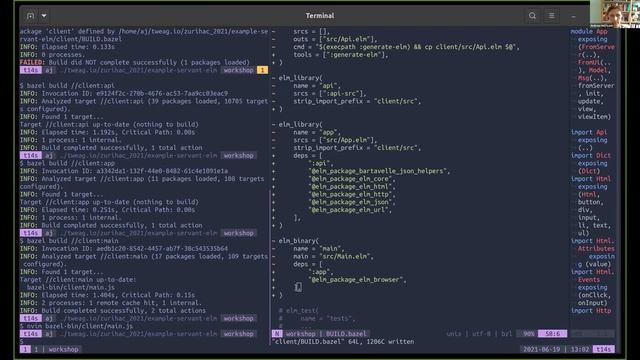640x360 pixels.
Task: Open the terminal hamburger menu
Action: pyautogui.click(x=552, y=16)
